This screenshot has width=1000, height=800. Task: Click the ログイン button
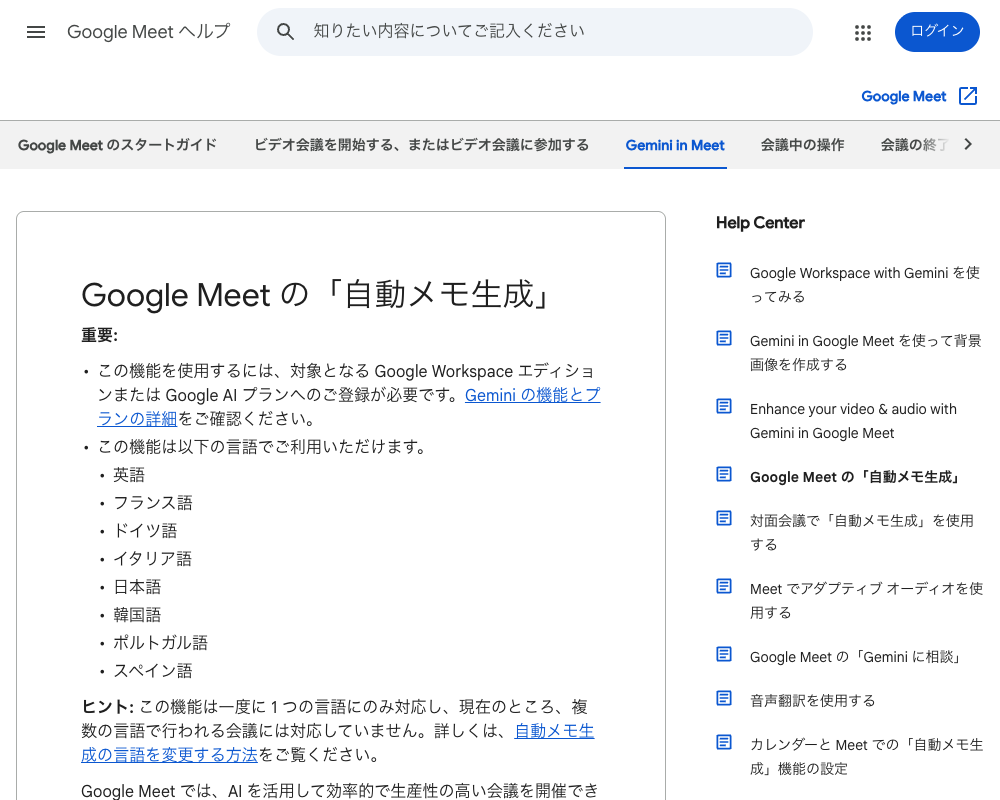[937, 32]
